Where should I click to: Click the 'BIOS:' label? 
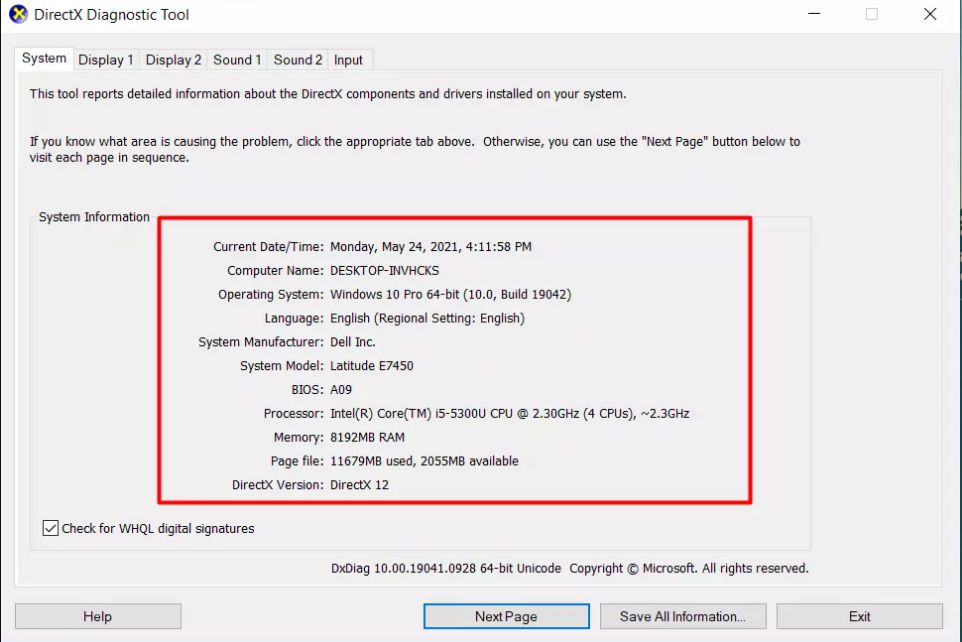click(x=307, y=390)
